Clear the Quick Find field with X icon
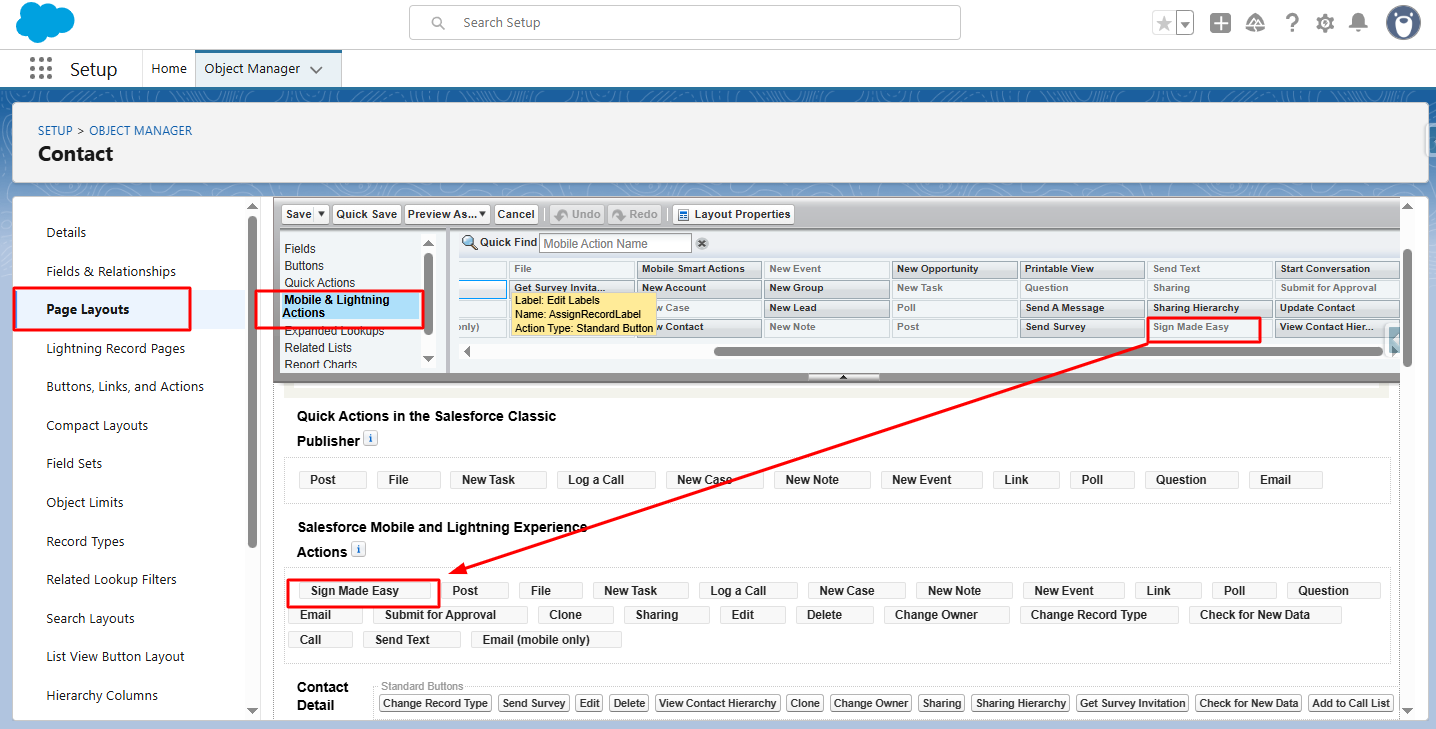The height and width of the screenshot is (729, 1436). (702, 243)
